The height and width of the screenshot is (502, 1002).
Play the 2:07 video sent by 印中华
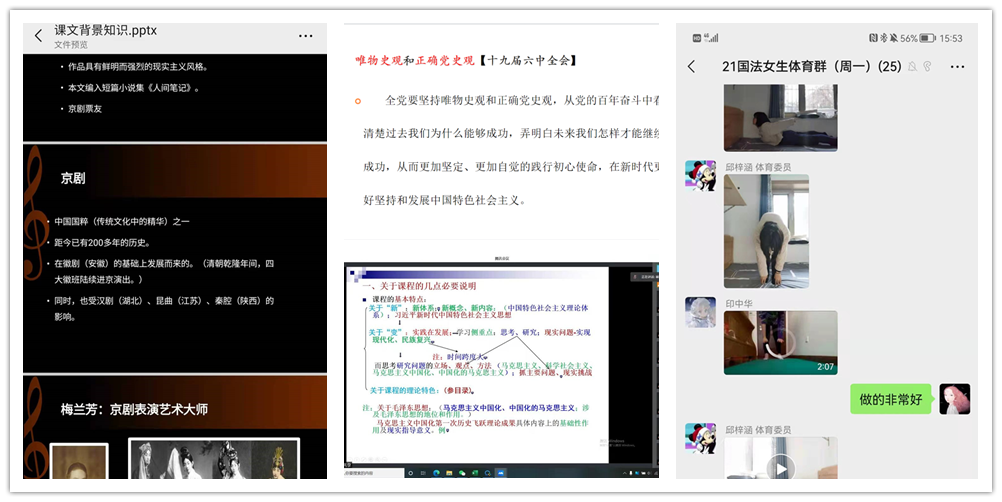pos(780,342)
